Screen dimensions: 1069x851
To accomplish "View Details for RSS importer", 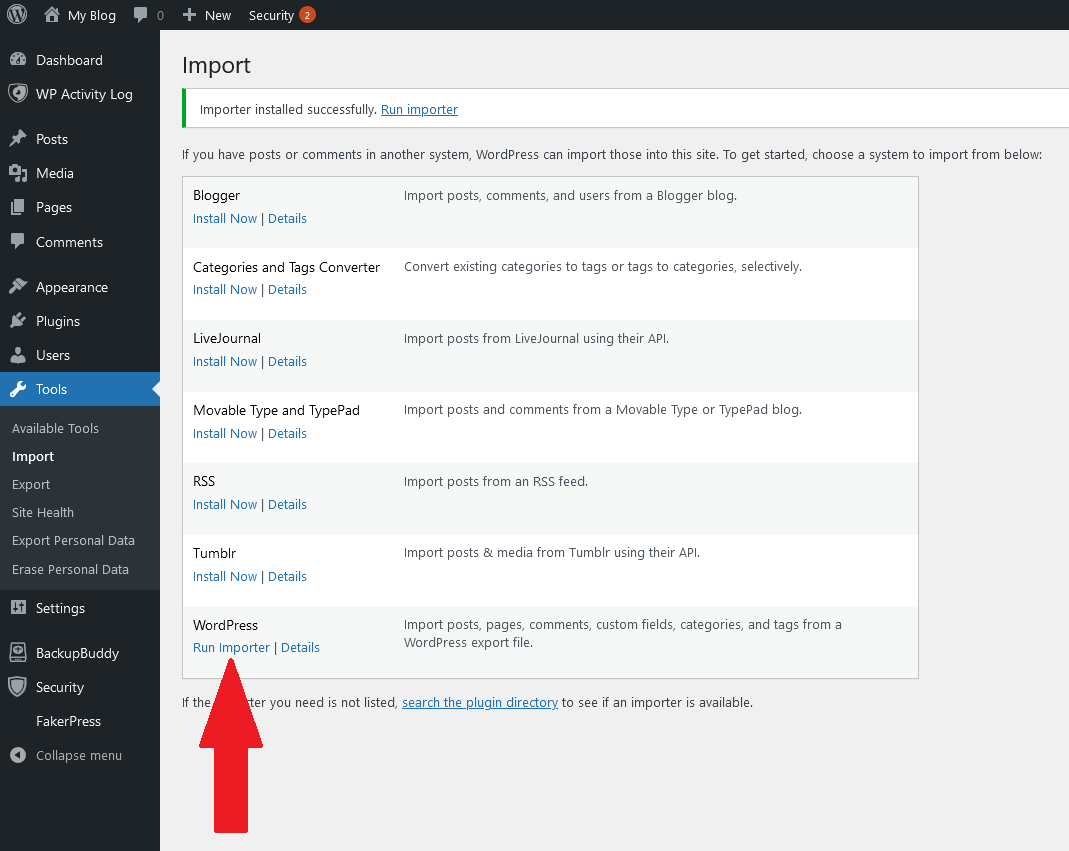I will [287, 504].
